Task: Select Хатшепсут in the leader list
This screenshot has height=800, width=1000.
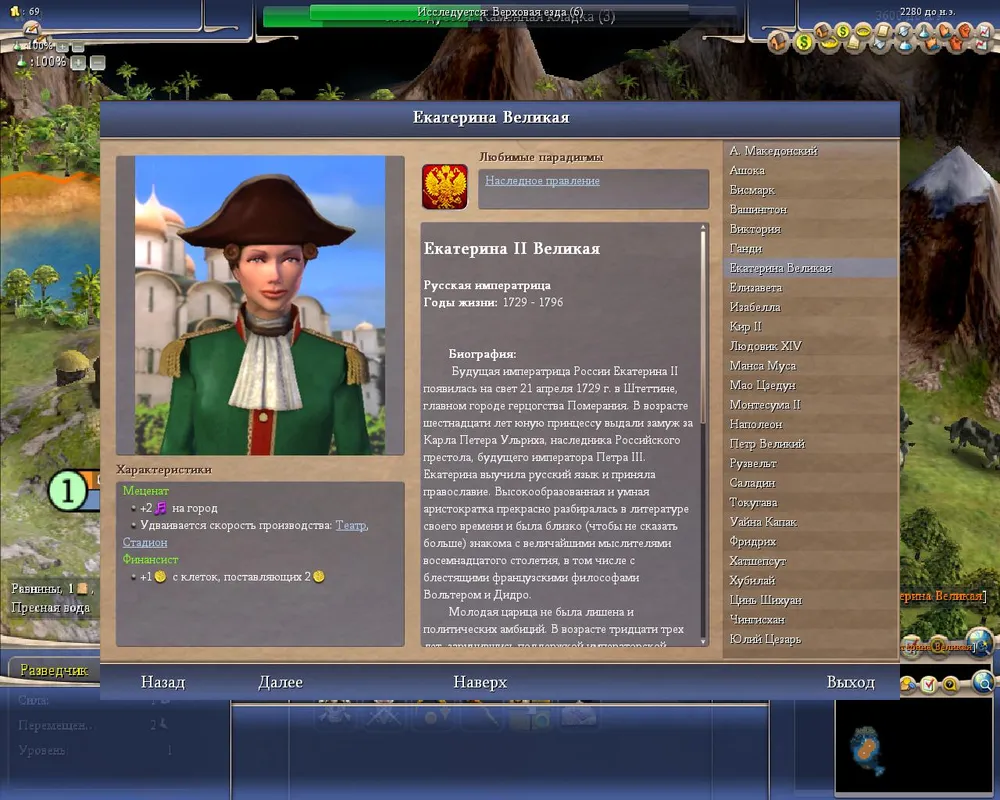Action: [x=810, y=561]
